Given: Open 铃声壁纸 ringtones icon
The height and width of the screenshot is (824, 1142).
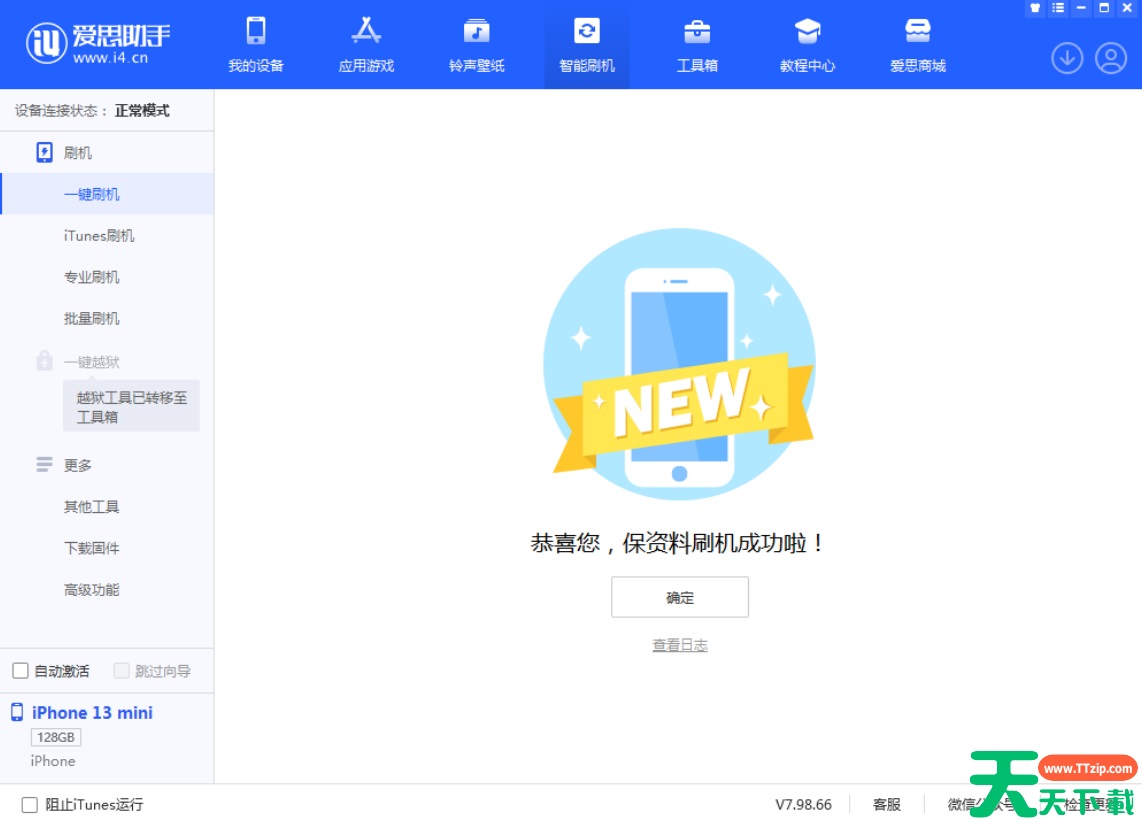Looking at the screenshot, I should tap(477, 32).
